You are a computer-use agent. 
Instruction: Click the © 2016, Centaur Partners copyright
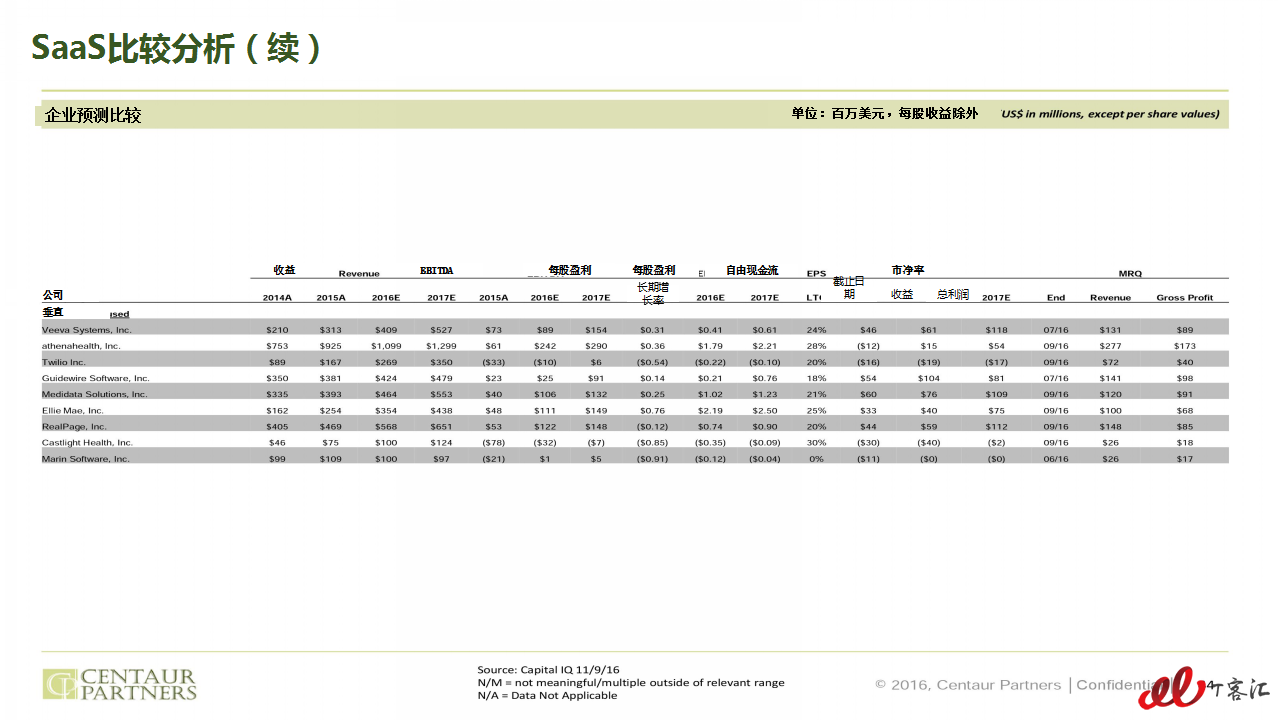tap(968, 685)
